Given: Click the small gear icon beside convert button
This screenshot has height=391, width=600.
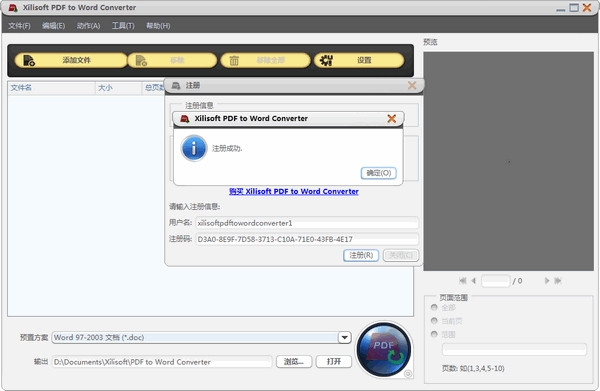Looking at the screenshot, I should [408, 374].
